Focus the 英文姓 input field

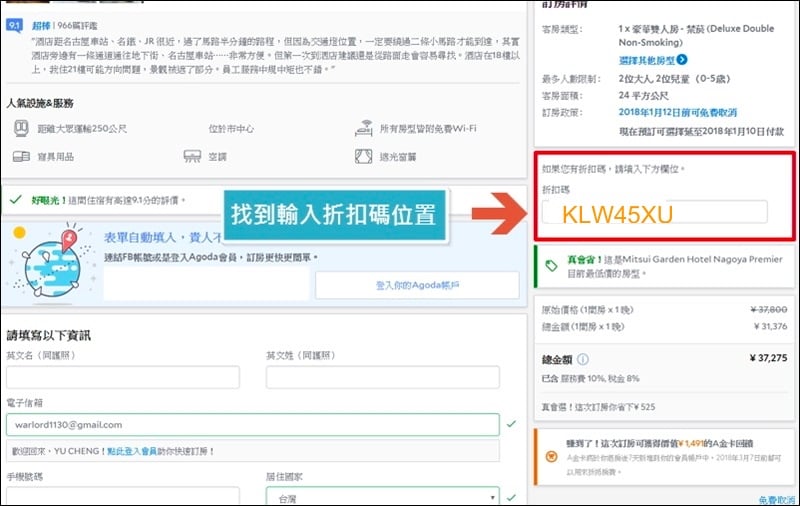383,377
